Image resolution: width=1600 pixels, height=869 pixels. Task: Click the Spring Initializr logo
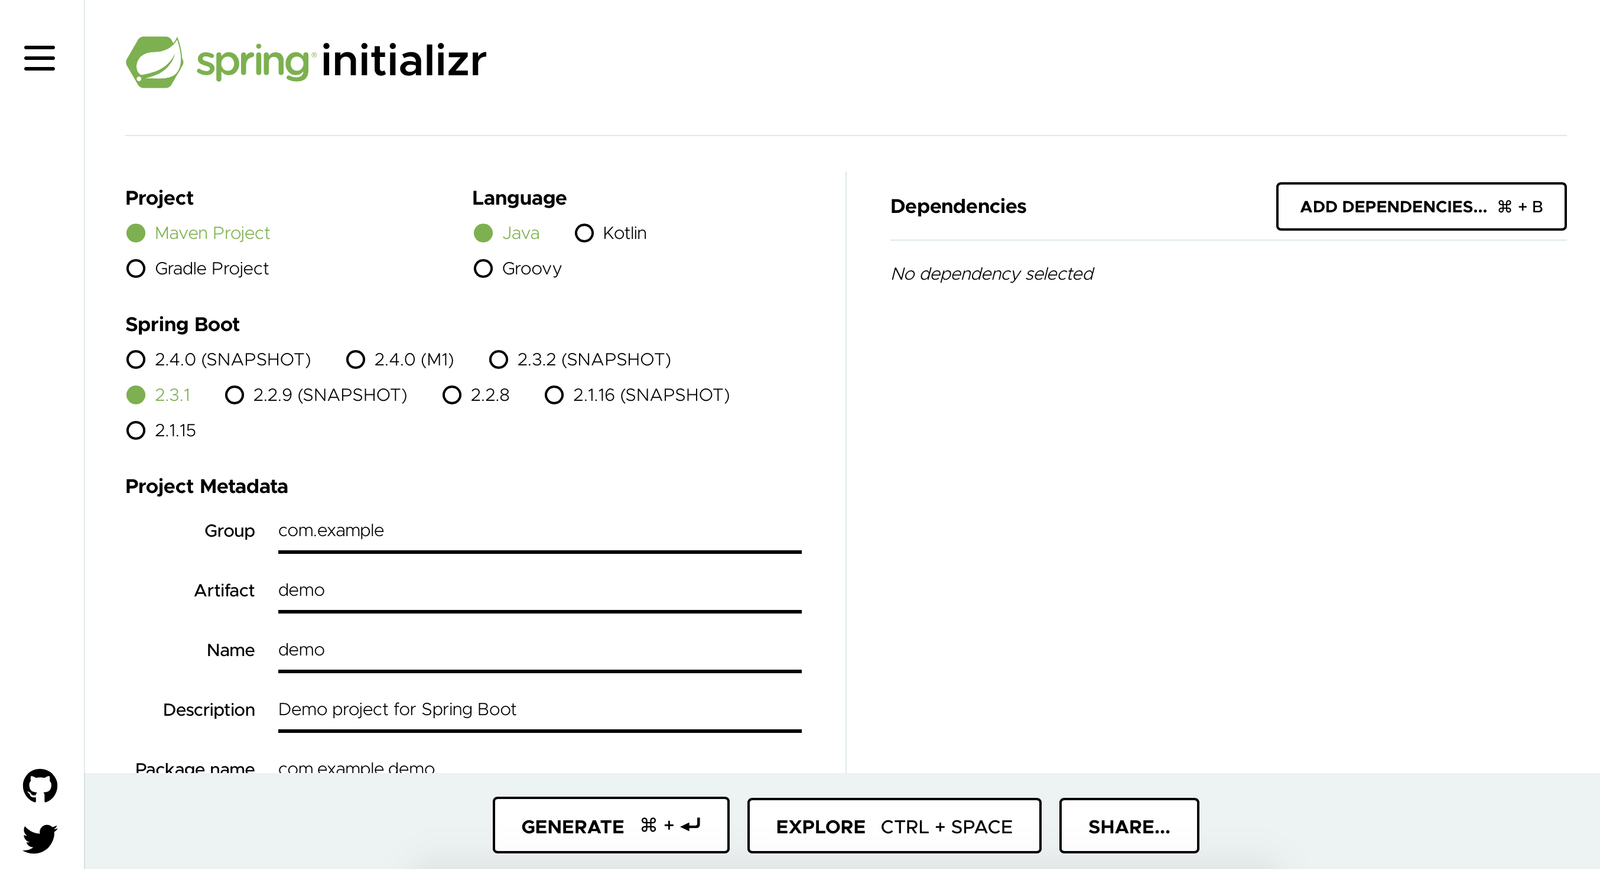pos(306,61)
